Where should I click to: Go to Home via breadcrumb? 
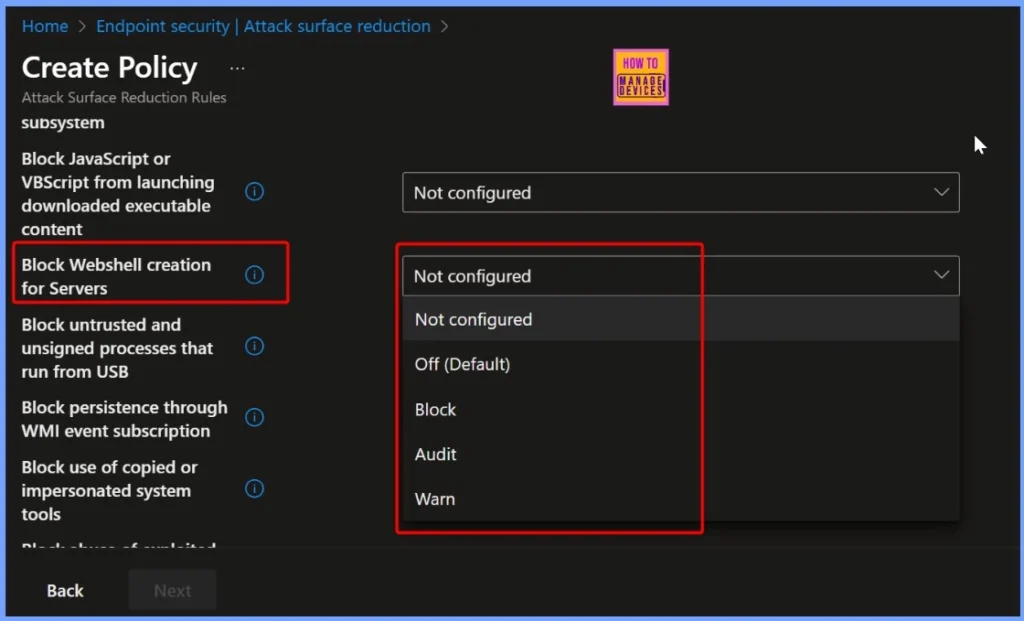click(x=45, y=26)
